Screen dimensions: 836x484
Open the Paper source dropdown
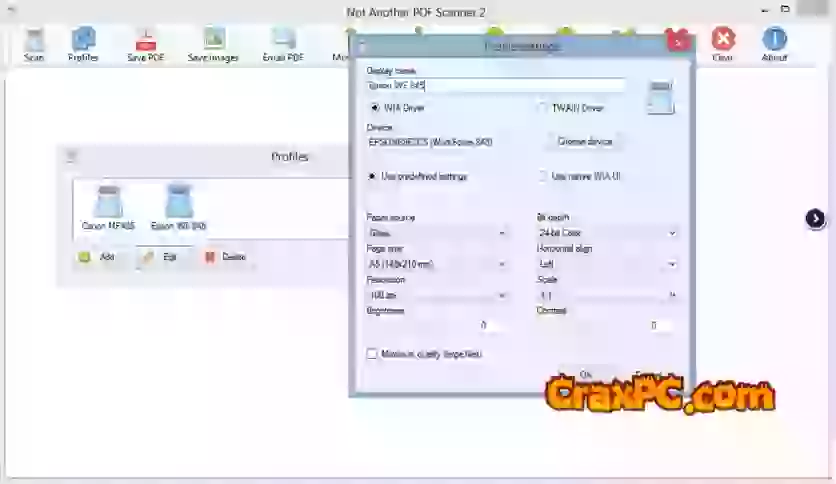tap(437, 233)
